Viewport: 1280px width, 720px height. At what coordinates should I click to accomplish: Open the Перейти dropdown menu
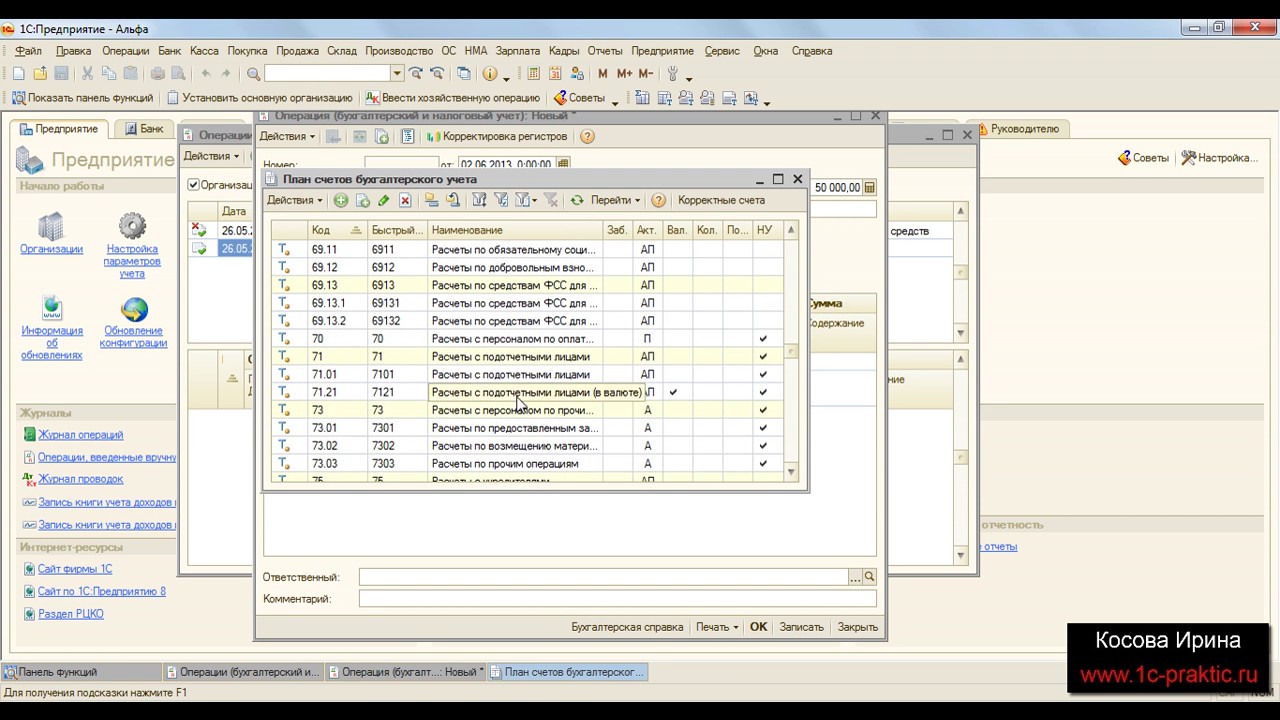click(x=615, y=201)
